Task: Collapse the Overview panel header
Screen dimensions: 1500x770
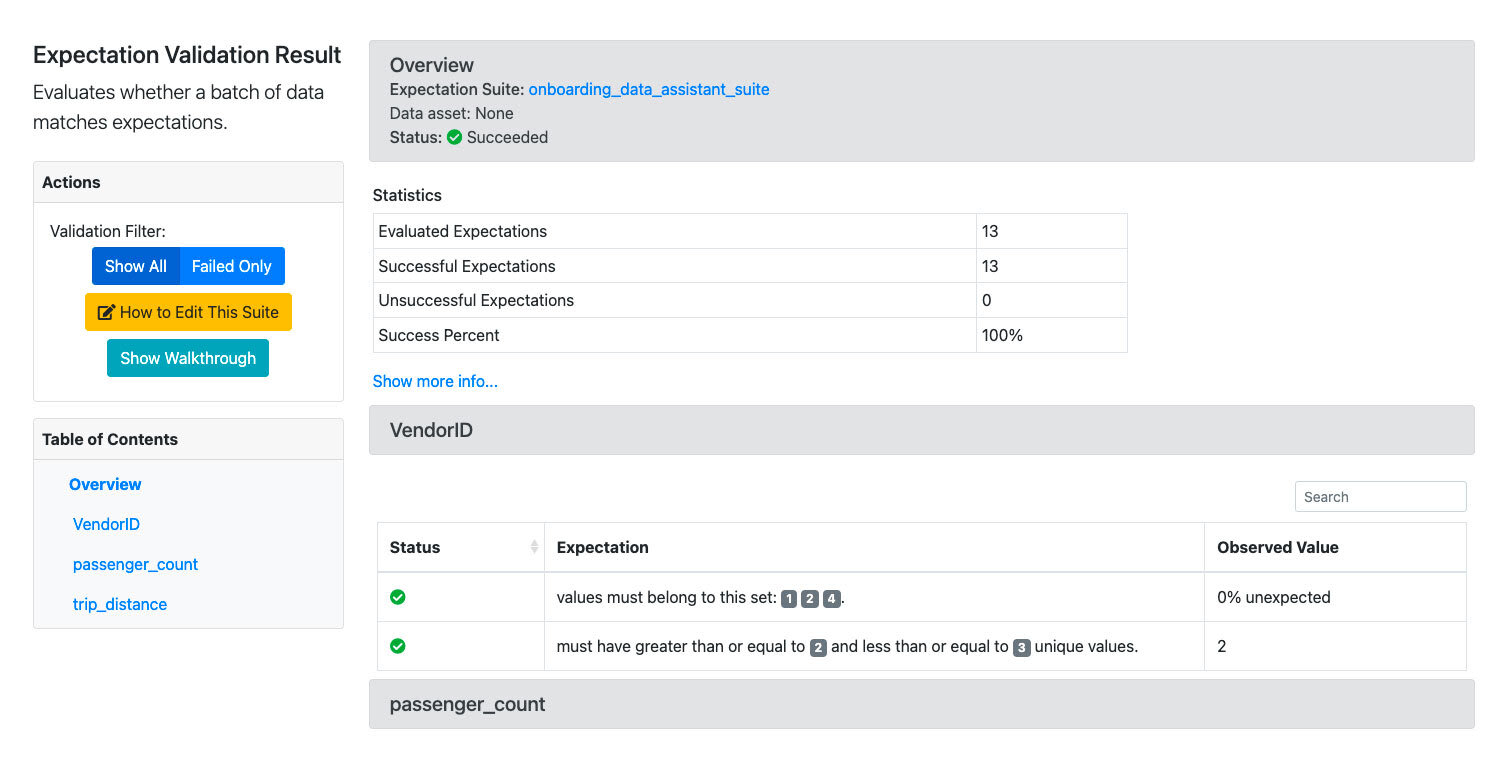Action: pos(921,65)
